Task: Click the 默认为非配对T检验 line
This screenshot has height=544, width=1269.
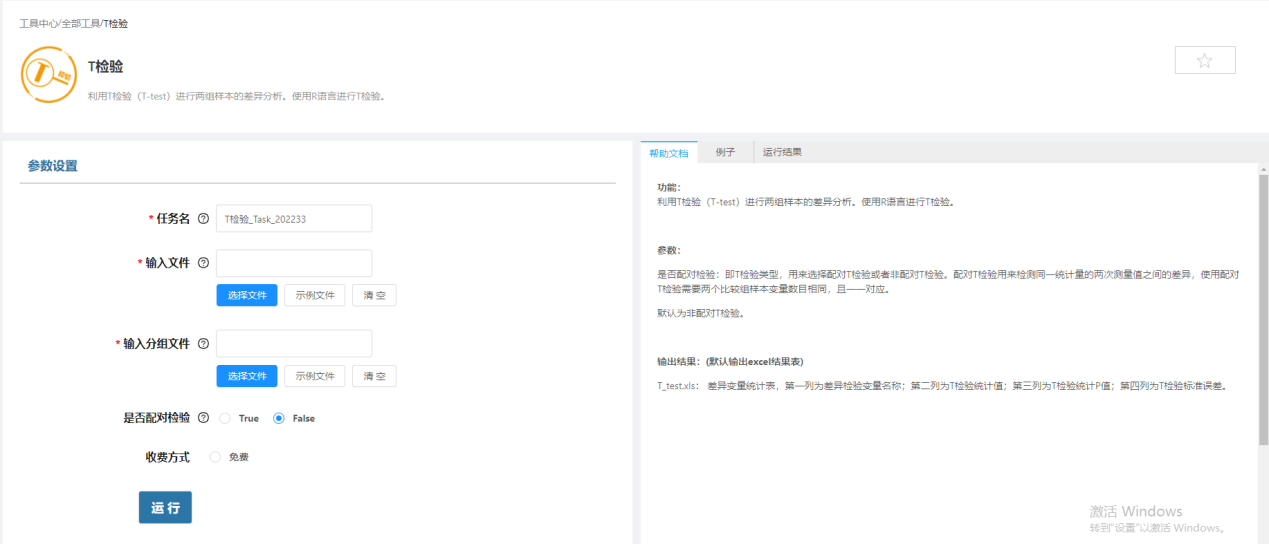Action: (700, 313)
